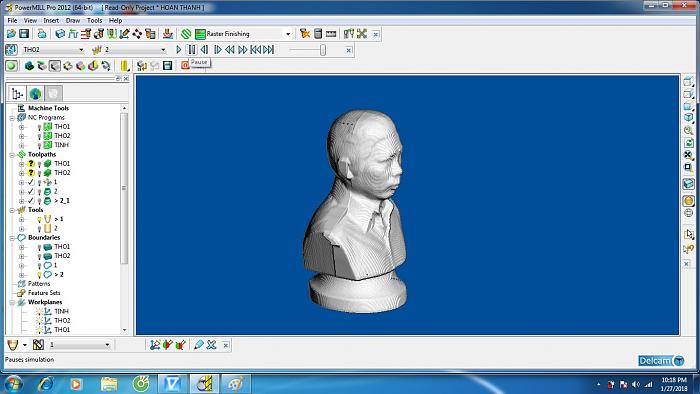Screen dimensions: 700x394
Task: Pause the simulation
Action: (x=192, y=50)
